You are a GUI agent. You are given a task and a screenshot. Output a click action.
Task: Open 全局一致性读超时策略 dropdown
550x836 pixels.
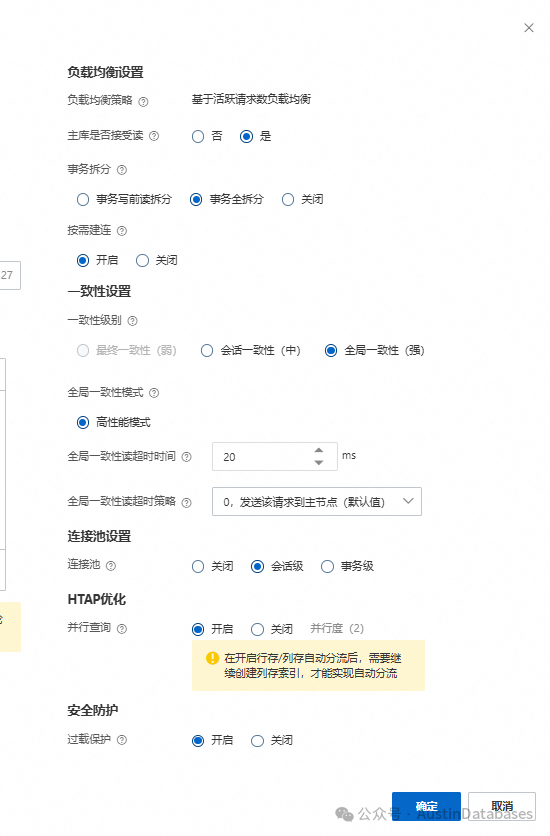(317, 501)
